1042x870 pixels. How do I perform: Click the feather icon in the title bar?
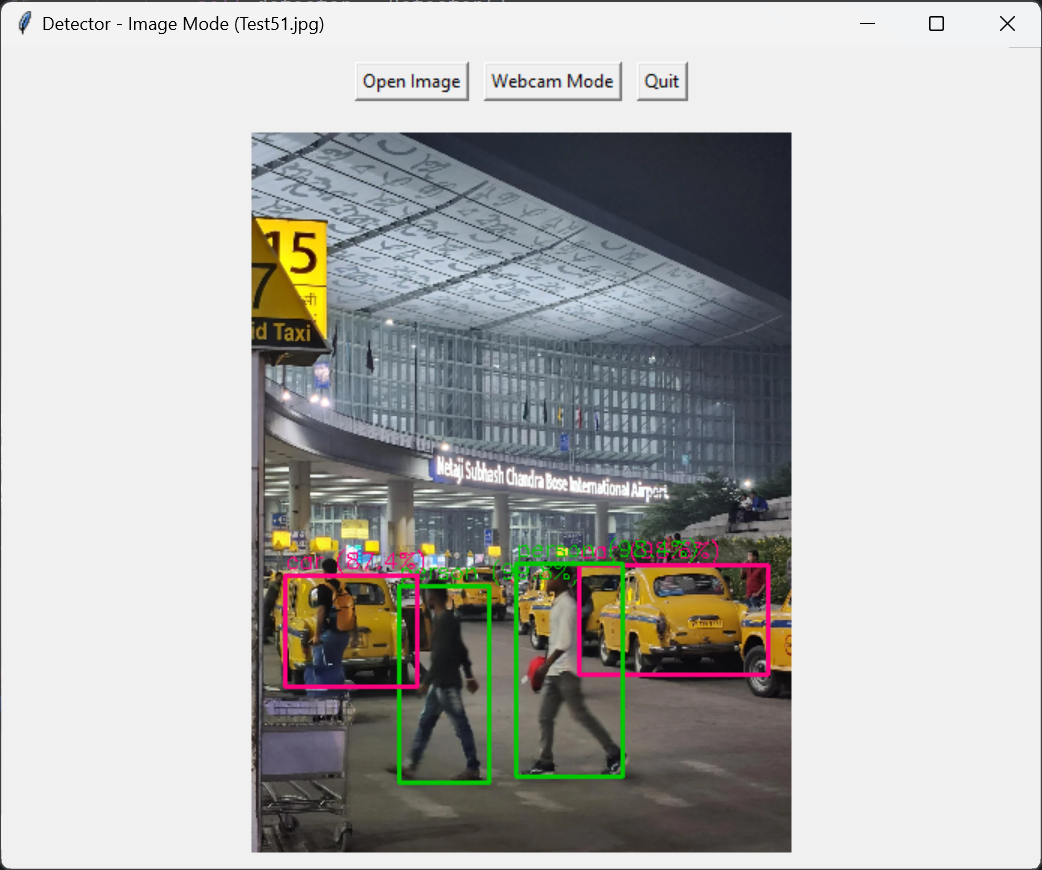pos(25,23)
